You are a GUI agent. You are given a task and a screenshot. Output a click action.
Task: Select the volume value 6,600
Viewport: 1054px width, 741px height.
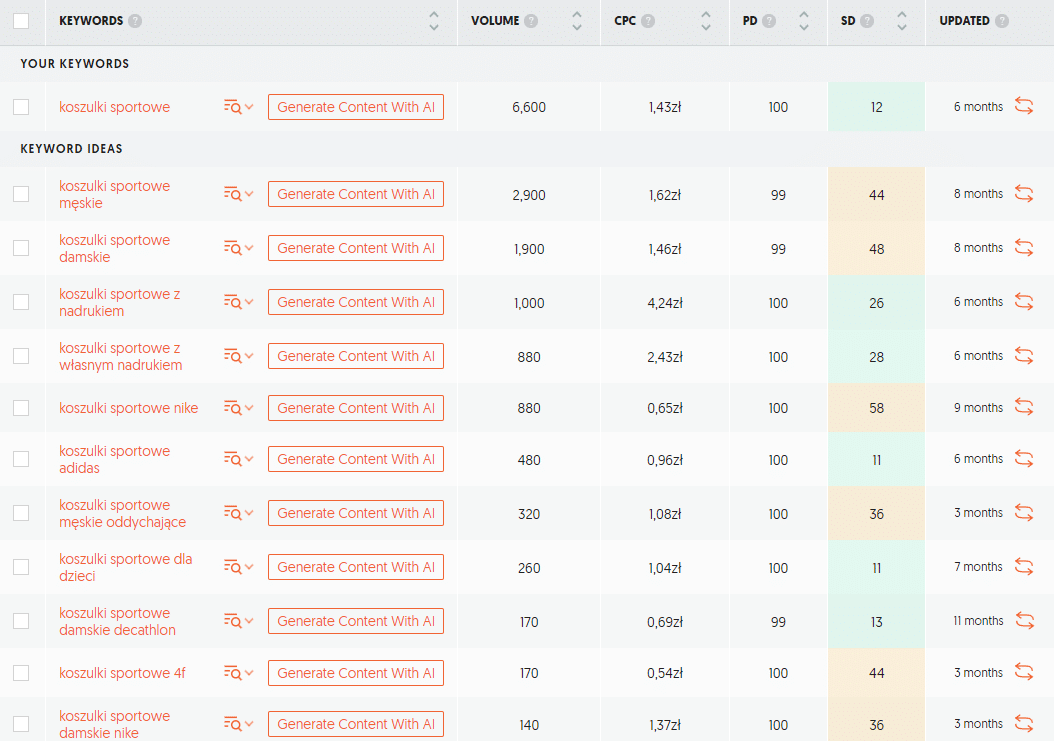coord(529,107)
